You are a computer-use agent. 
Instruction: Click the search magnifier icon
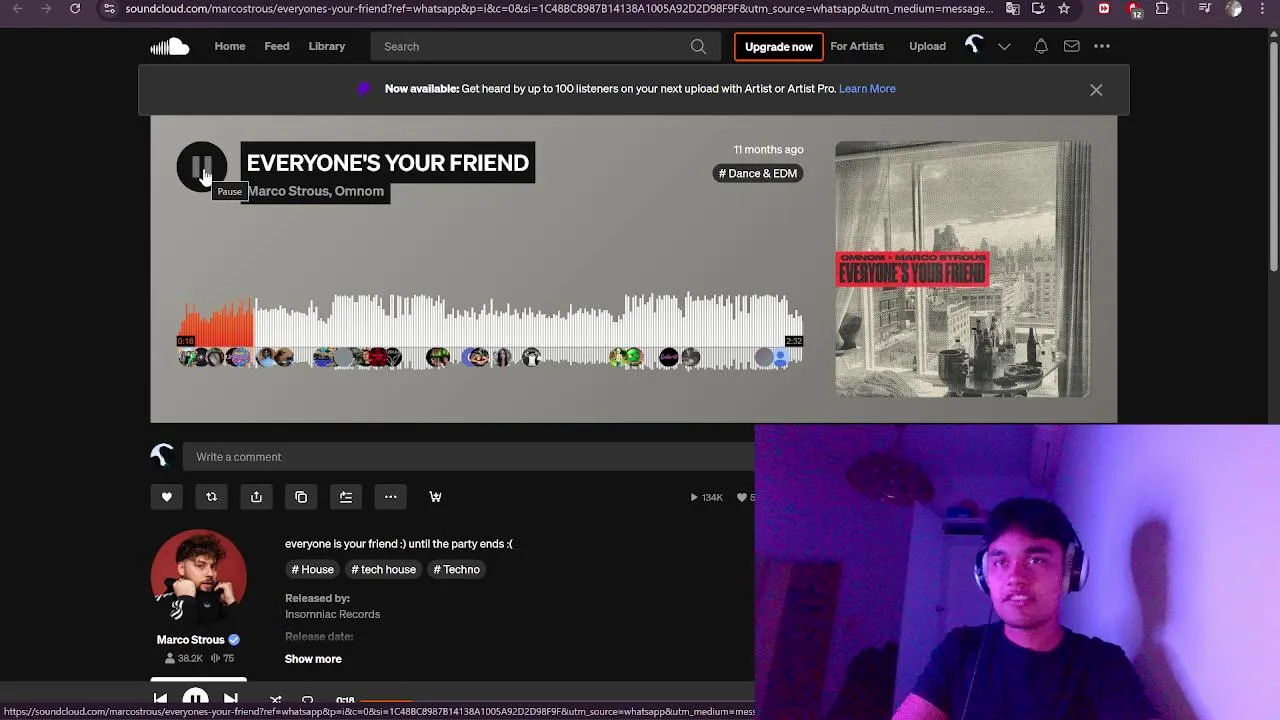click(698, 47)
